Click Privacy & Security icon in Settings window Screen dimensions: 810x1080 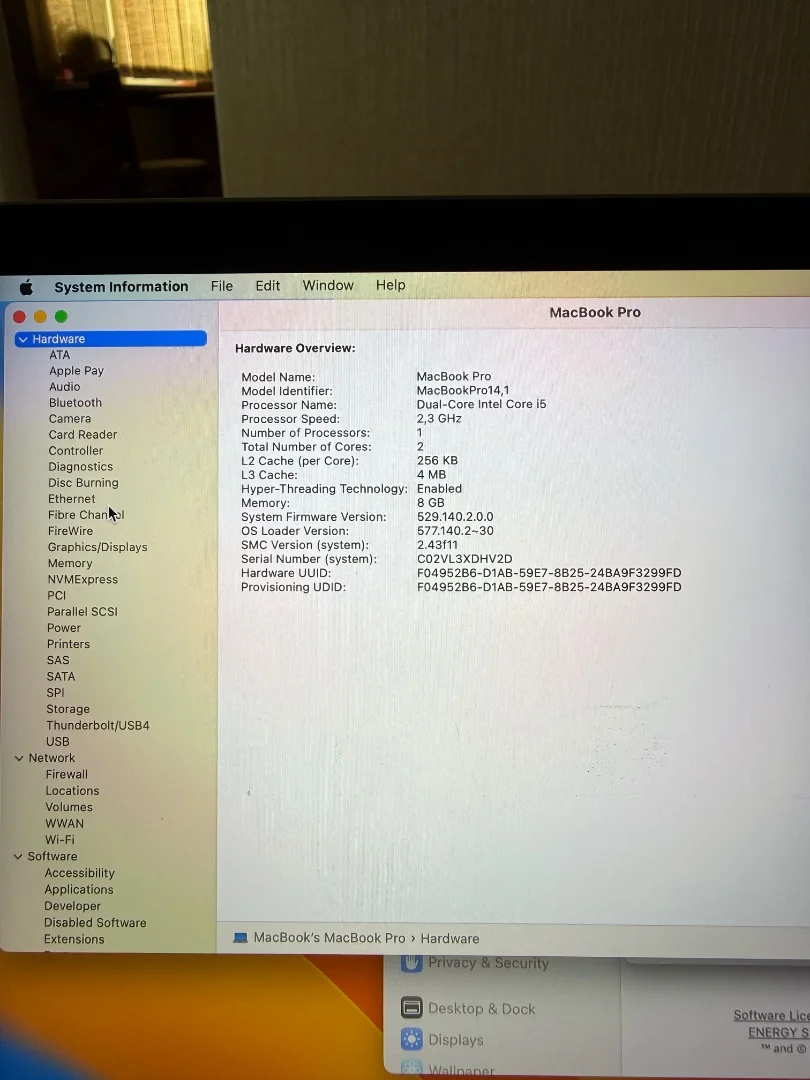(x=411, y=962)
